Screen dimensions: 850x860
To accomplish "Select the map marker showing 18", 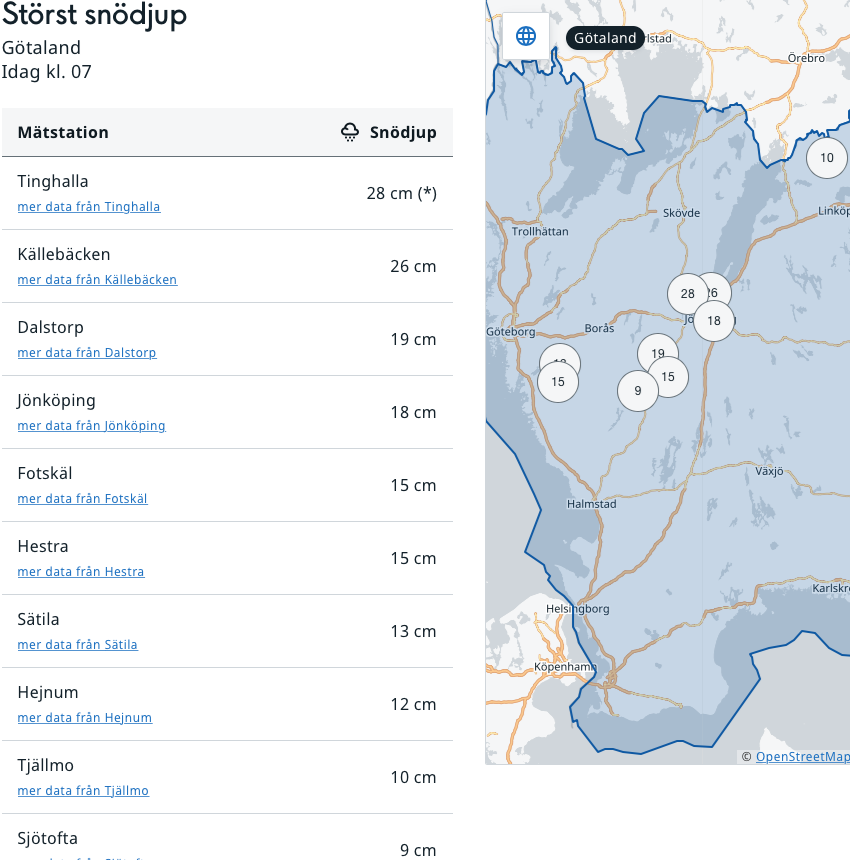I will click(714, 321).
